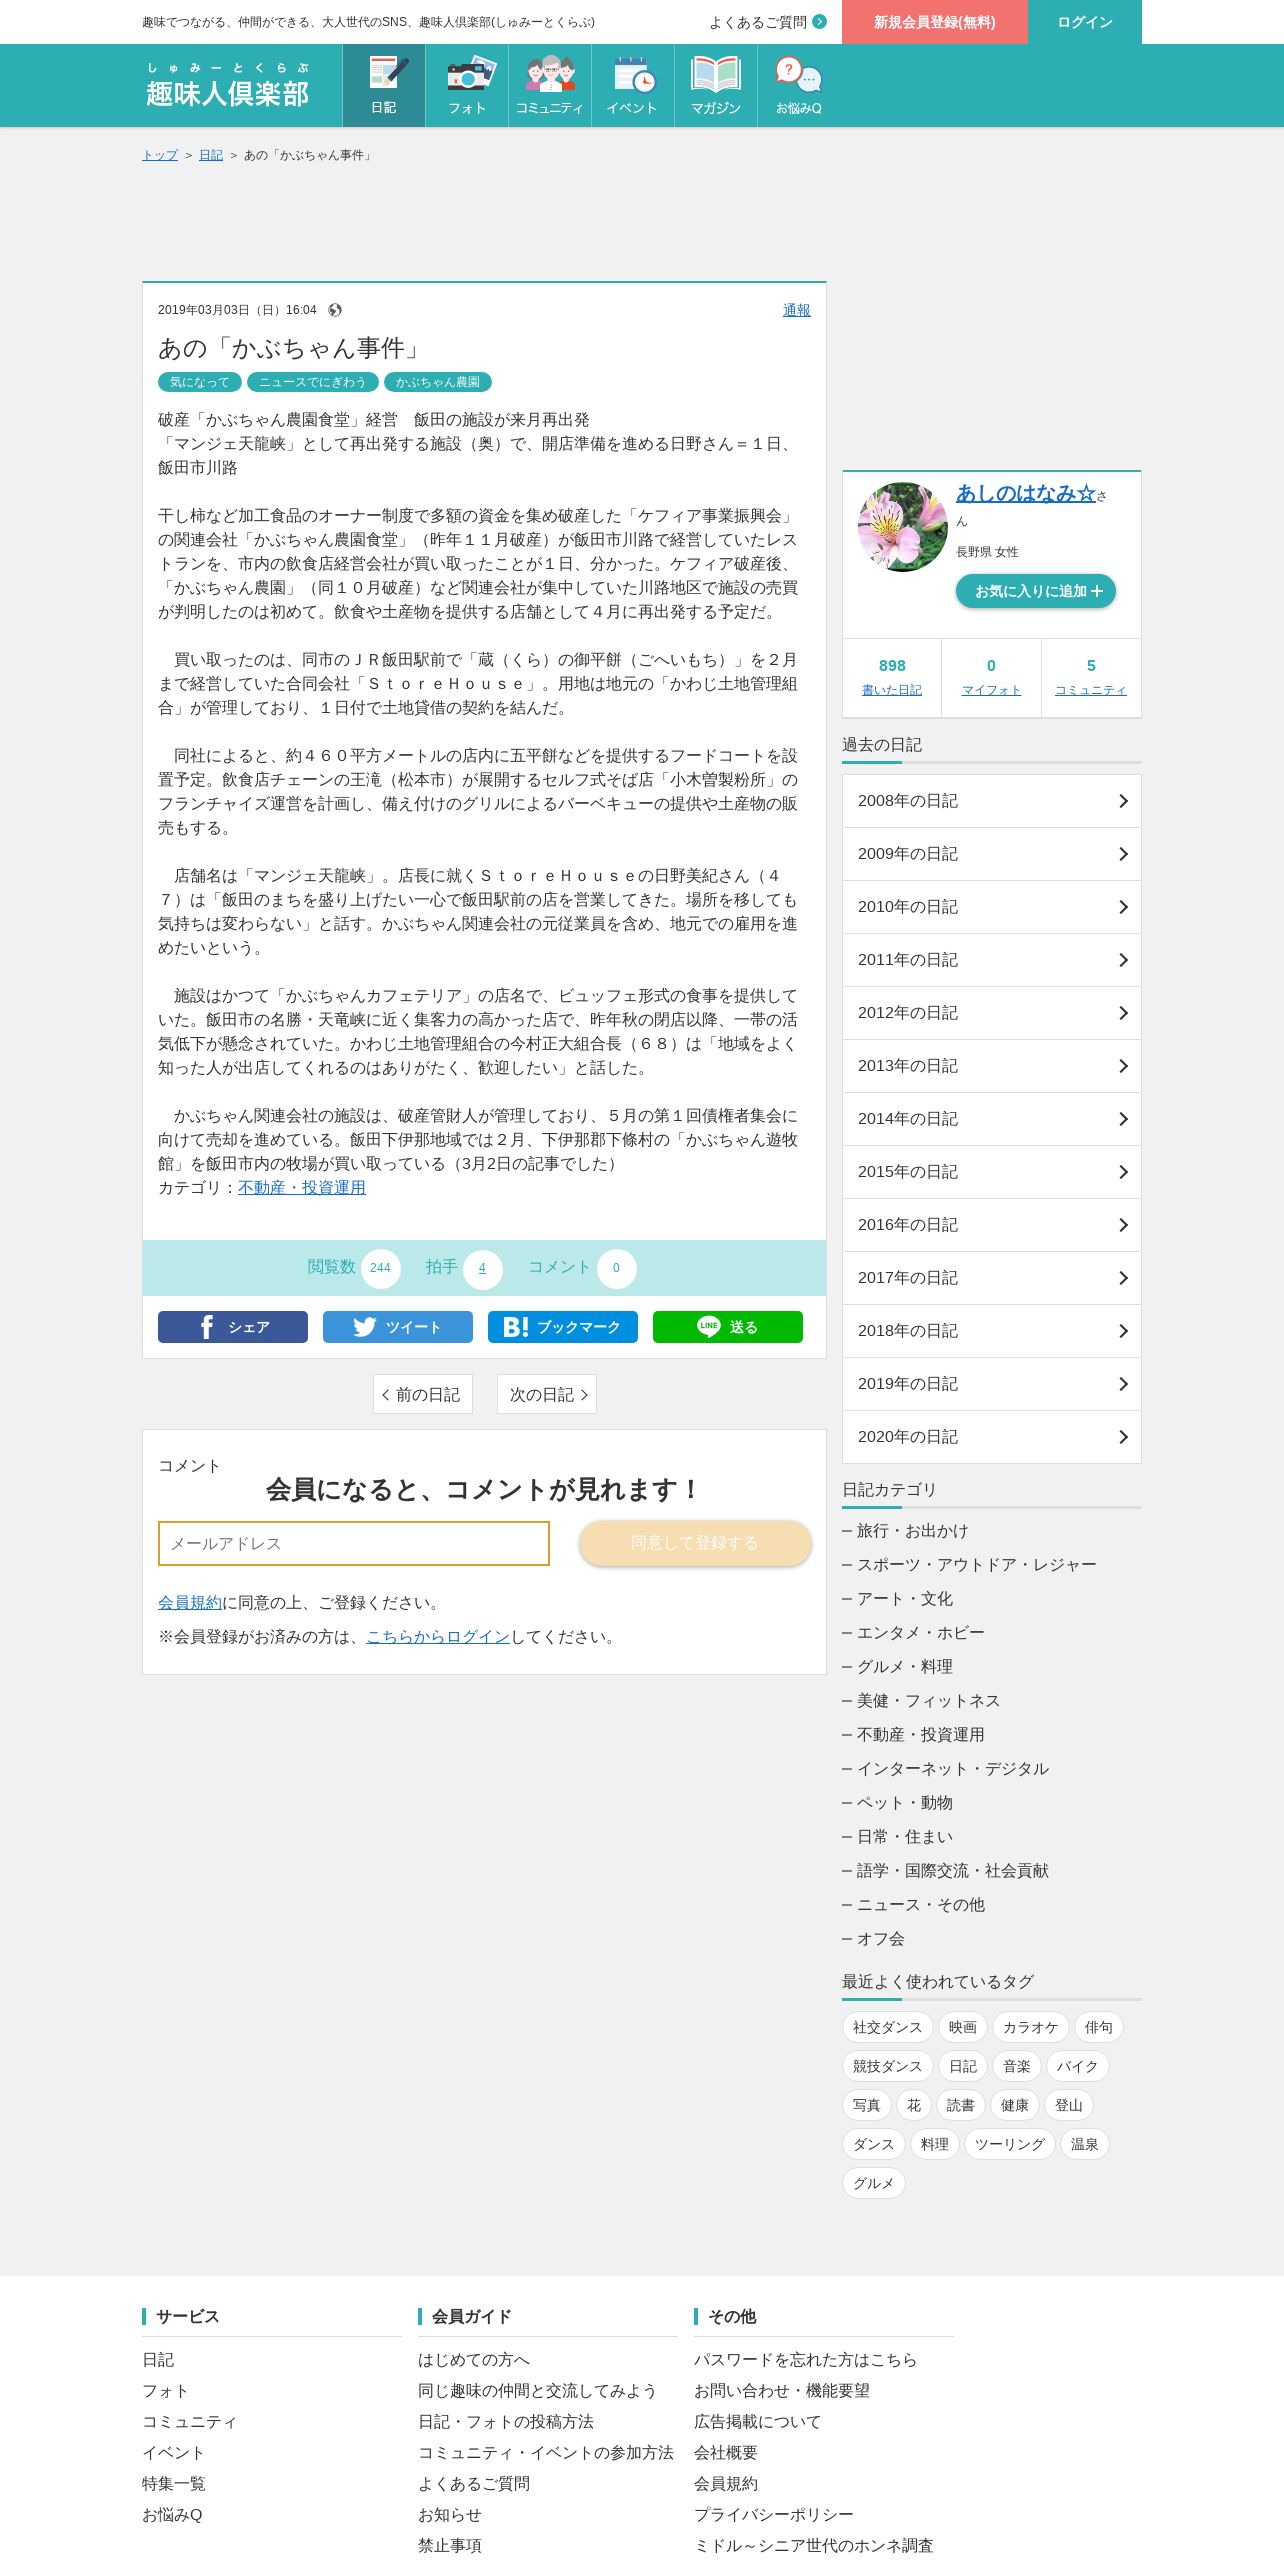1284x2568 pixels.
Task: Open the コミュニティ people nav icon
Action: pos(550,85)
